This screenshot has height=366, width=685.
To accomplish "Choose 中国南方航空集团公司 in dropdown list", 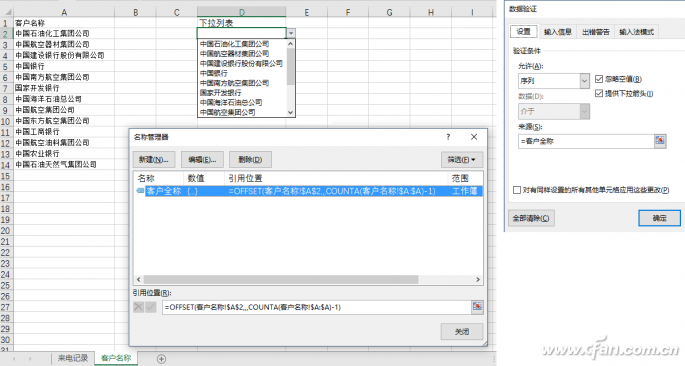I will pos(242,83).
